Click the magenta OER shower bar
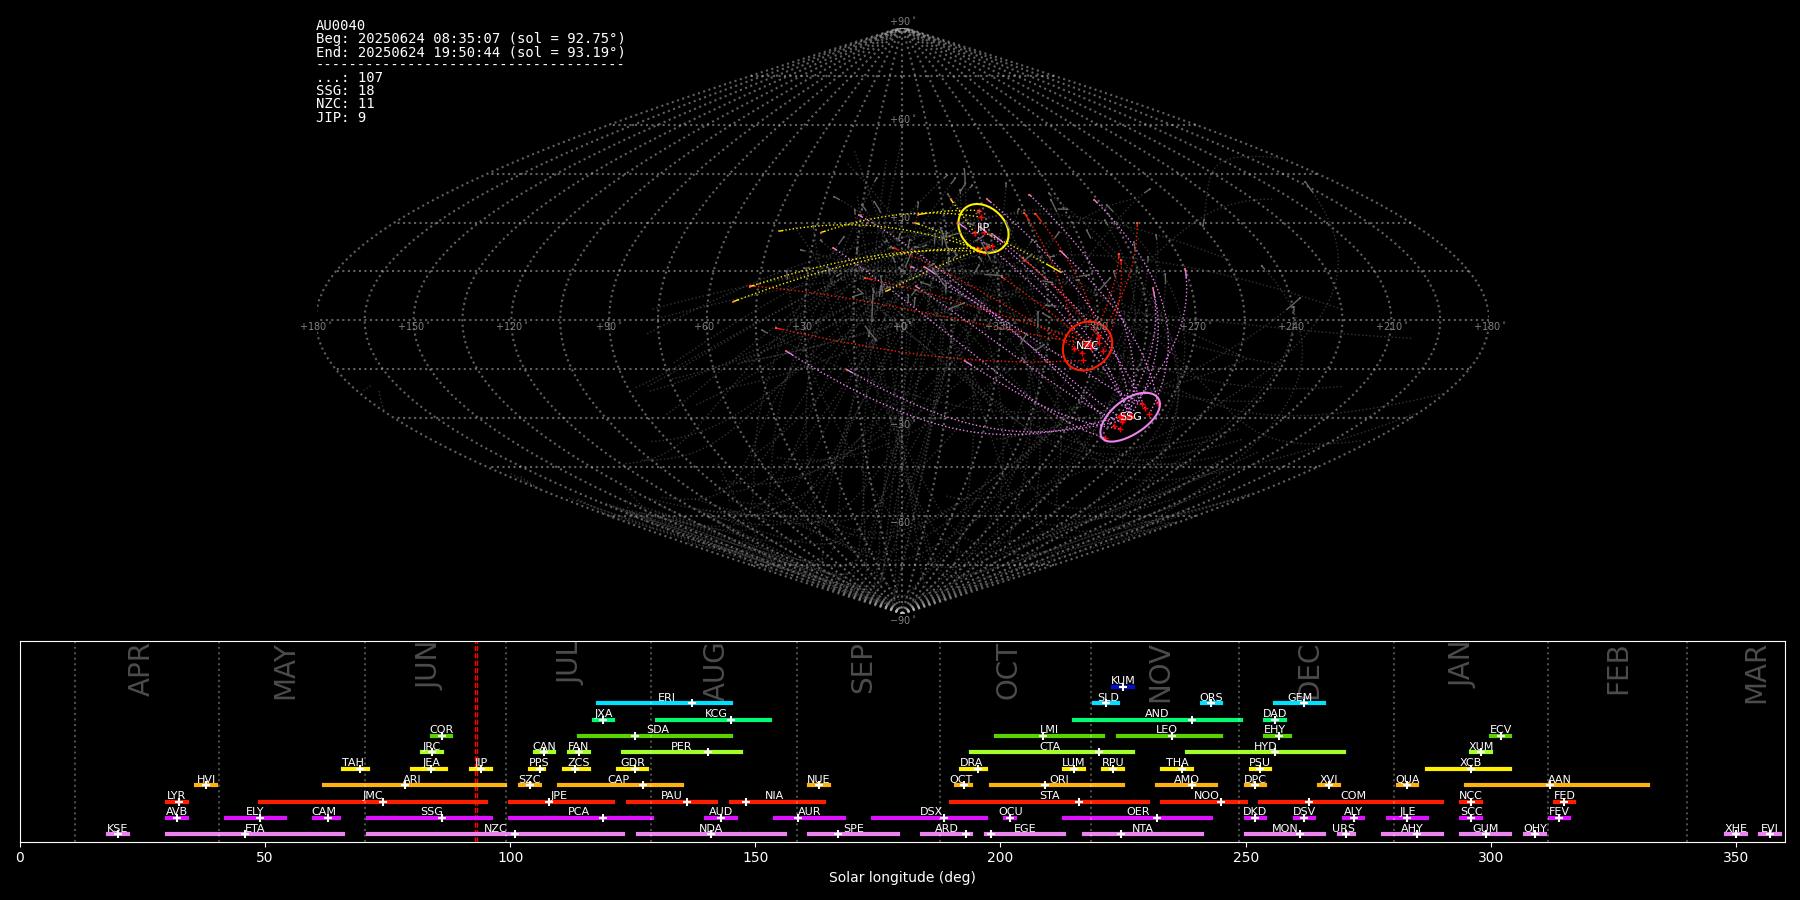This screenshot has height=900, width=1800. pyautogui.click(x=1137, y=818)
